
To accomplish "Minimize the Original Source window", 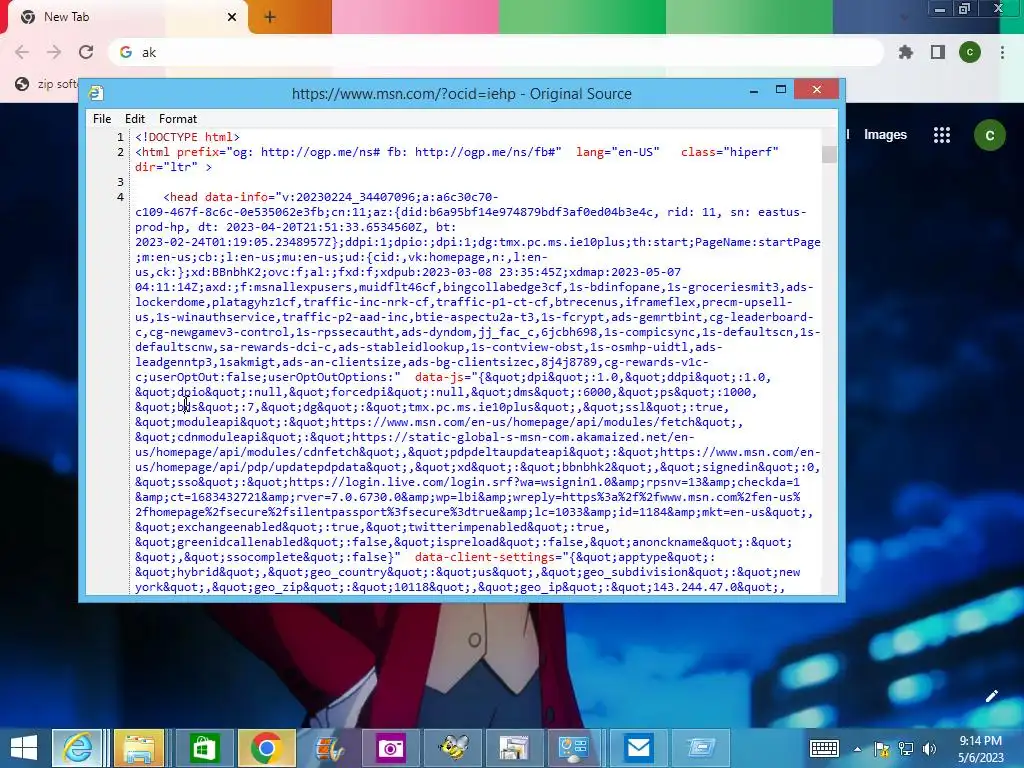I will [754, 91].
